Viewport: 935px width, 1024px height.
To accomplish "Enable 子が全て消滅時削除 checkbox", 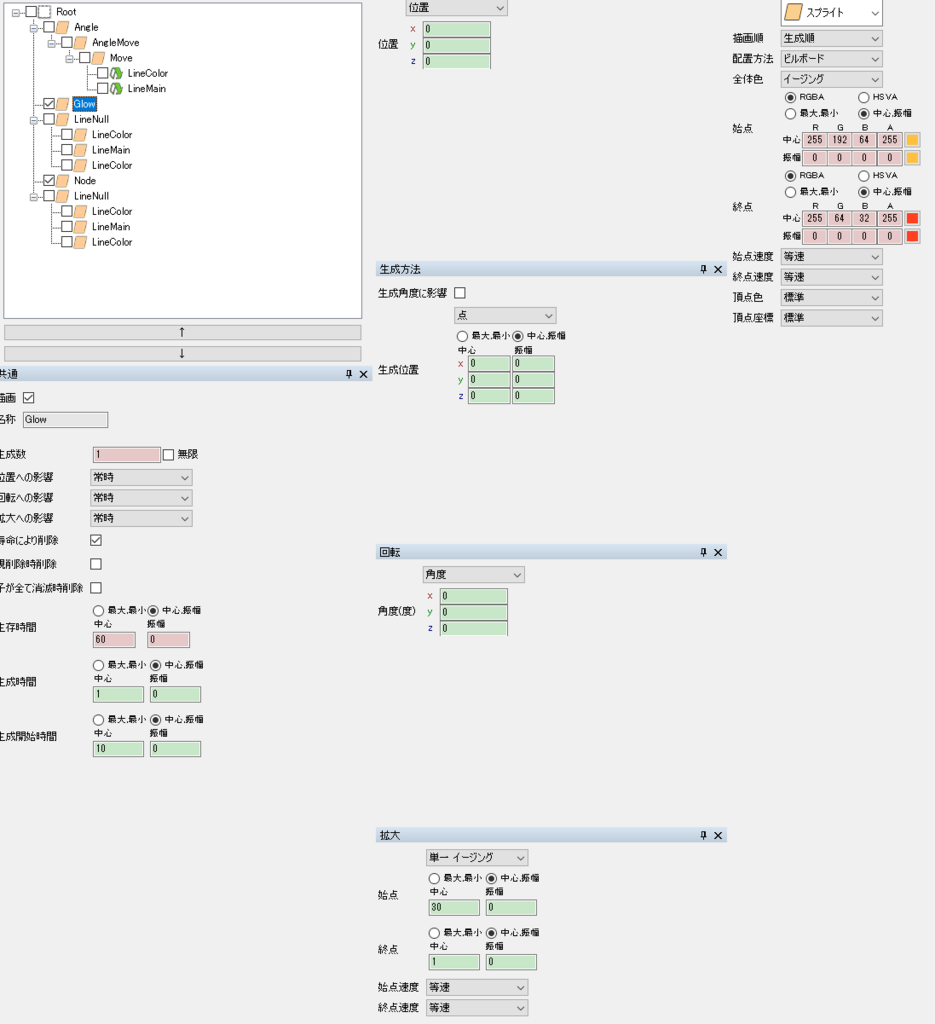I will pos(96,588).
